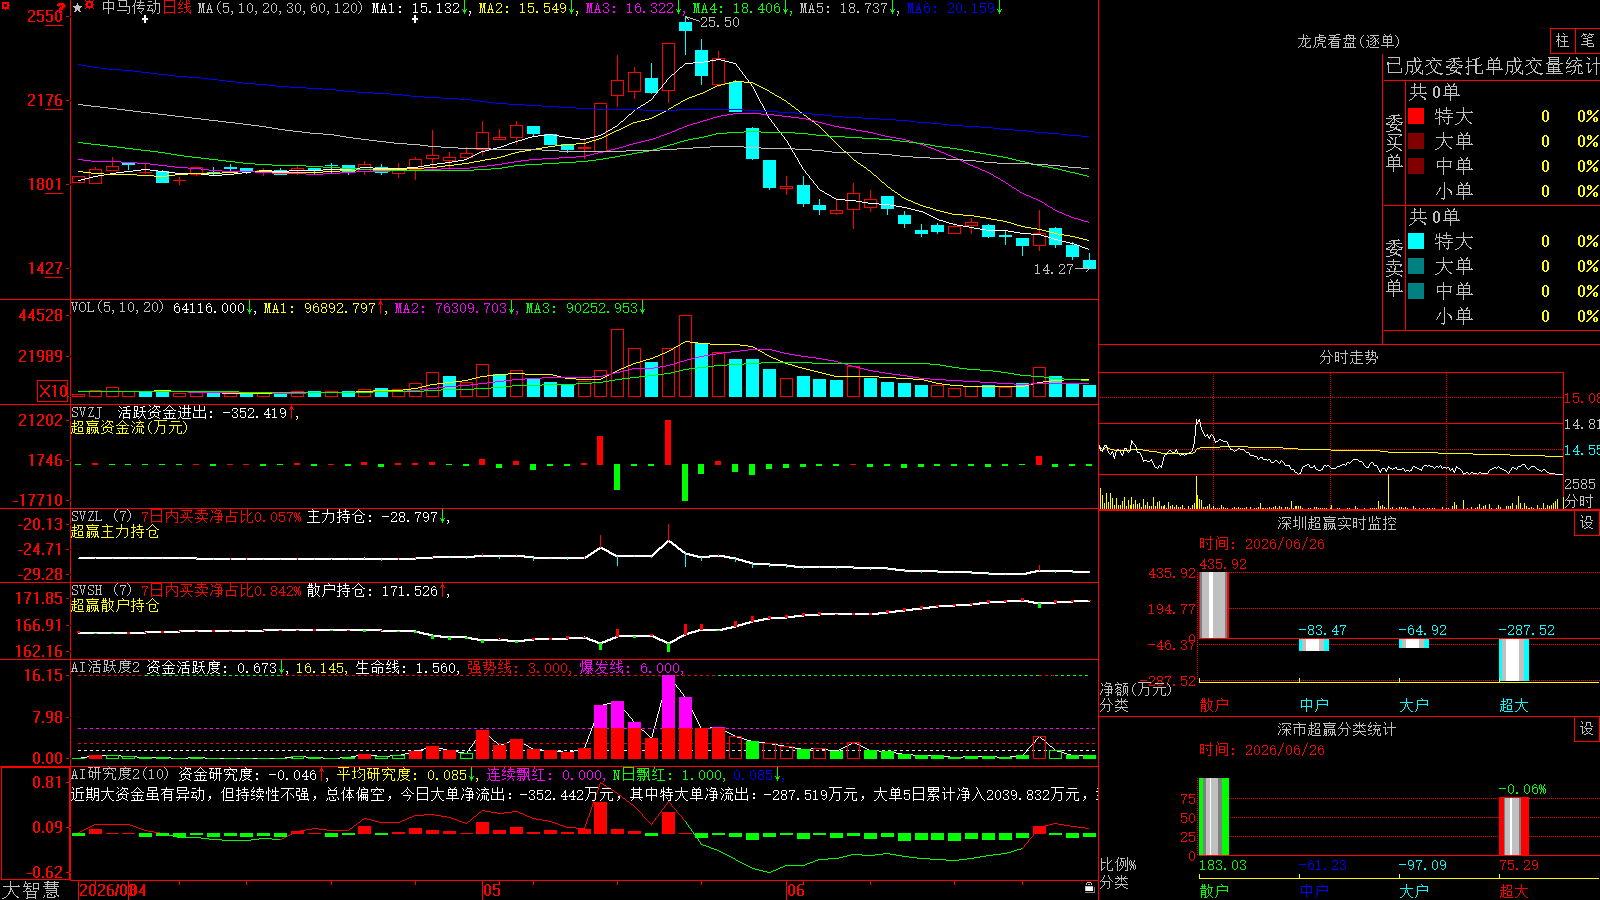Click the 深圳超赢实时监控 panel title
The width and height of the screenshot is (1600, 900).
(x=1337, y=523)
